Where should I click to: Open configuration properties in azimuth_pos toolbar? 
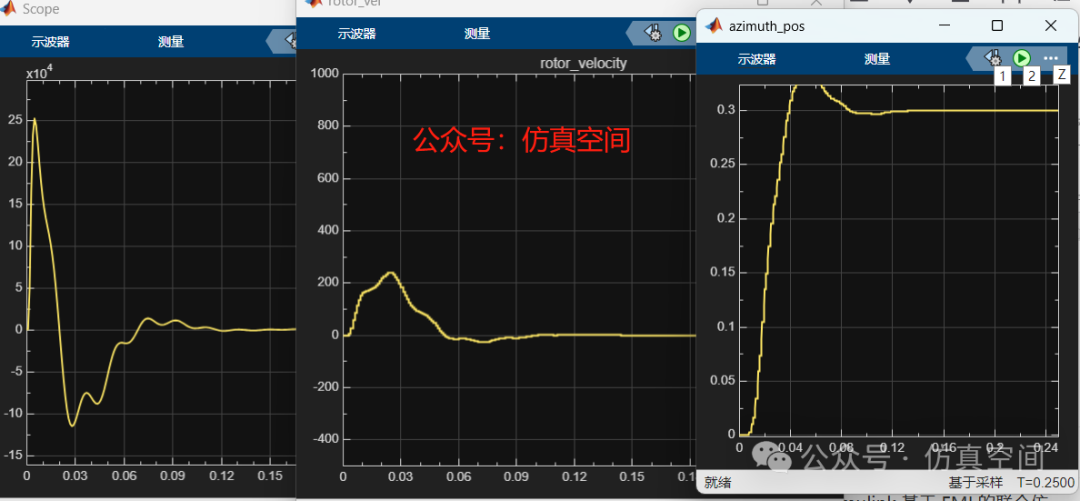point(993,58)
